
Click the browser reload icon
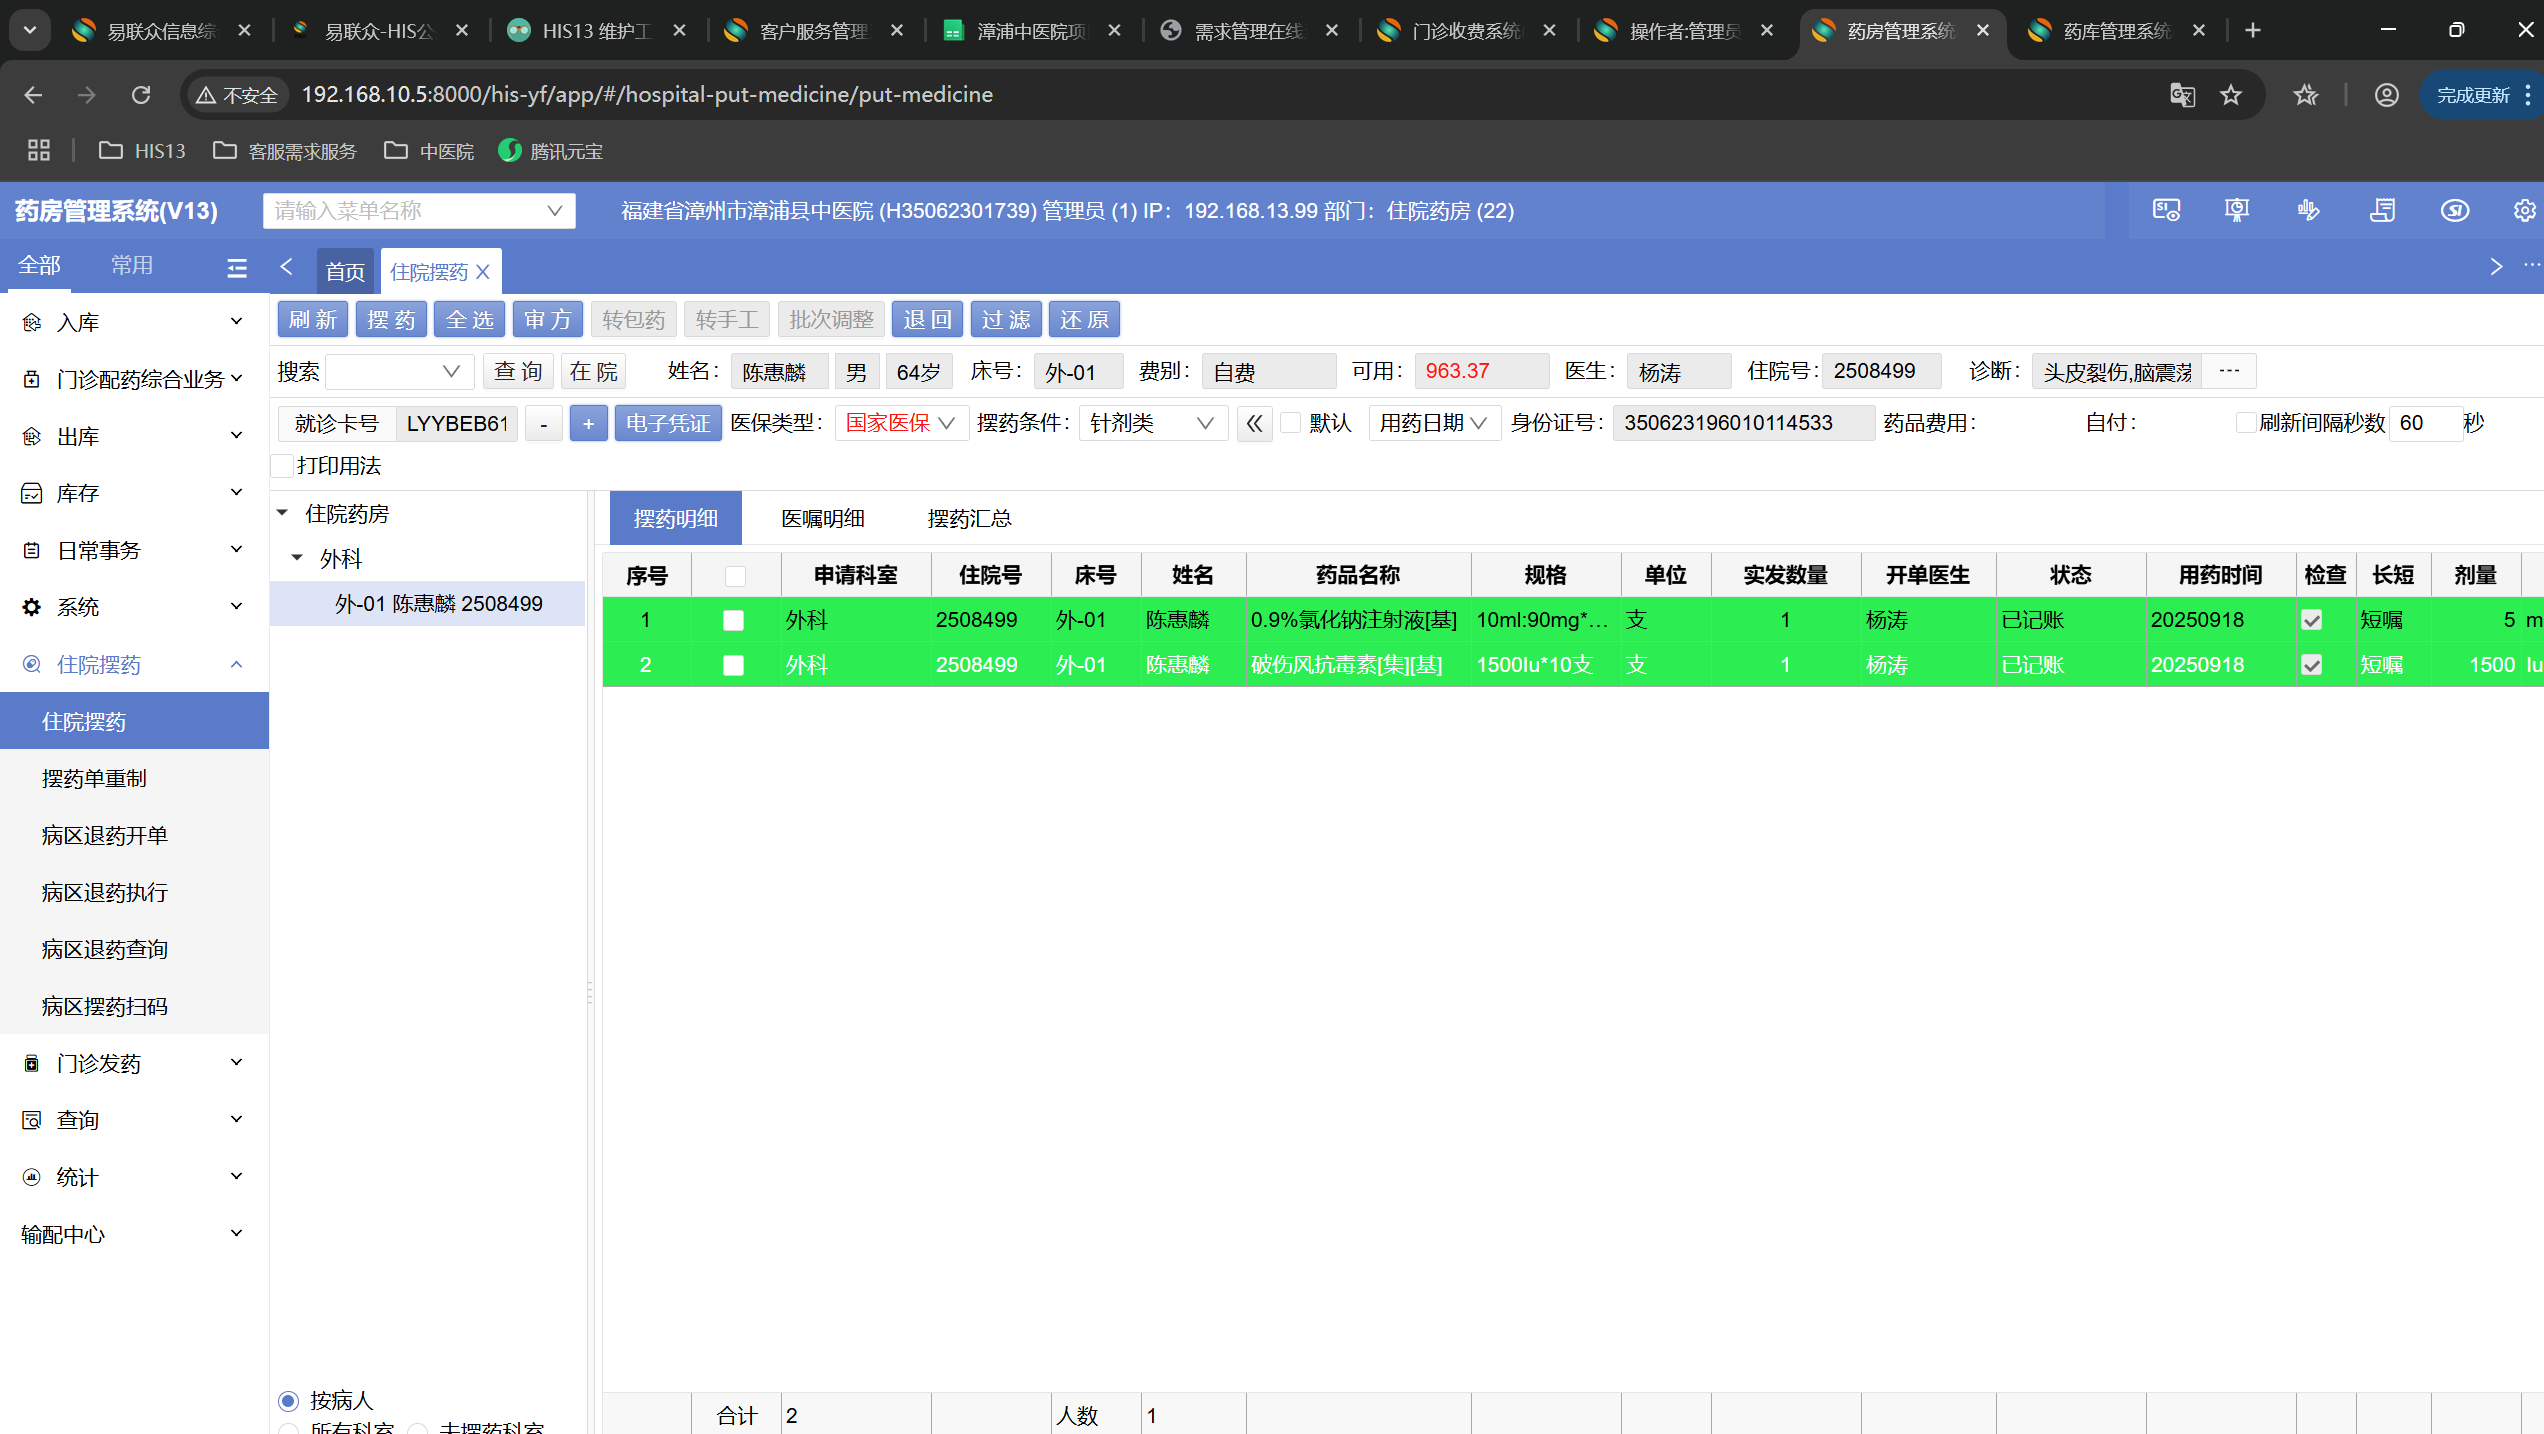(141, 94)
